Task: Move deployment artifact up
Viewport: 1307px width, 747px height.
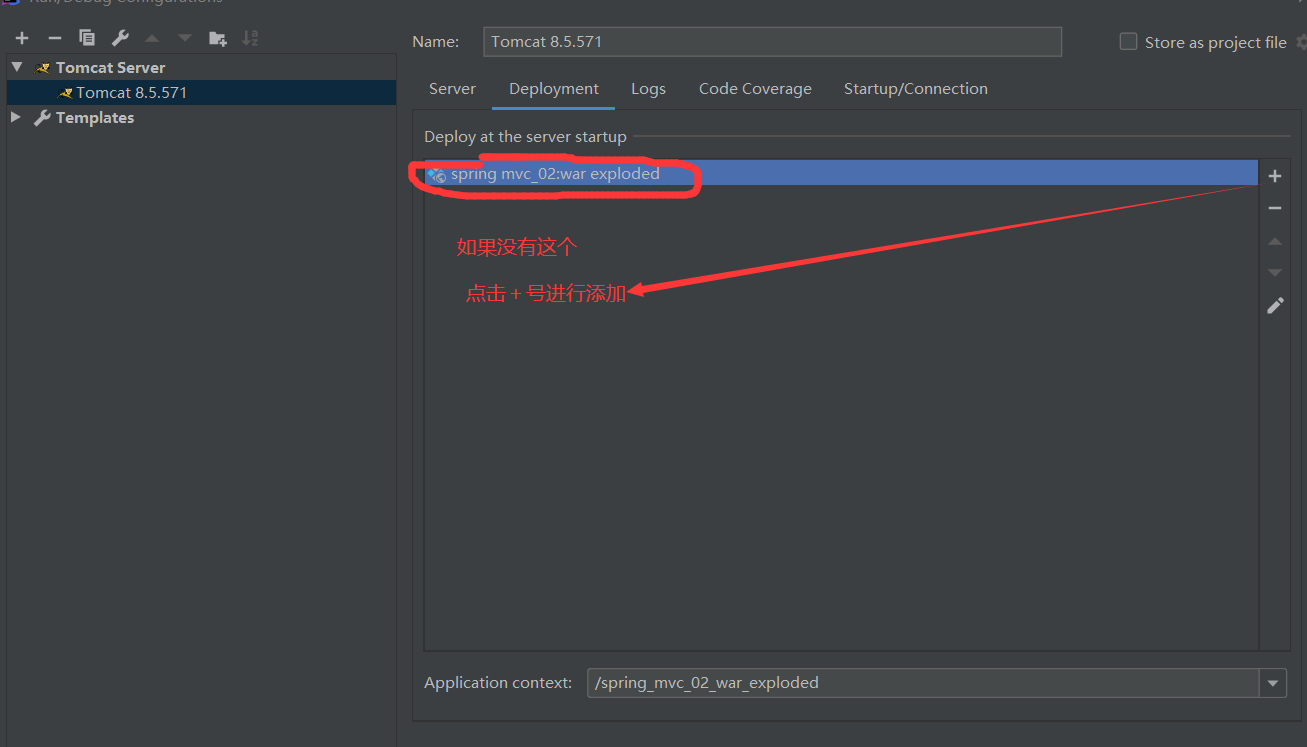Action: click(x=1275, y=241)
